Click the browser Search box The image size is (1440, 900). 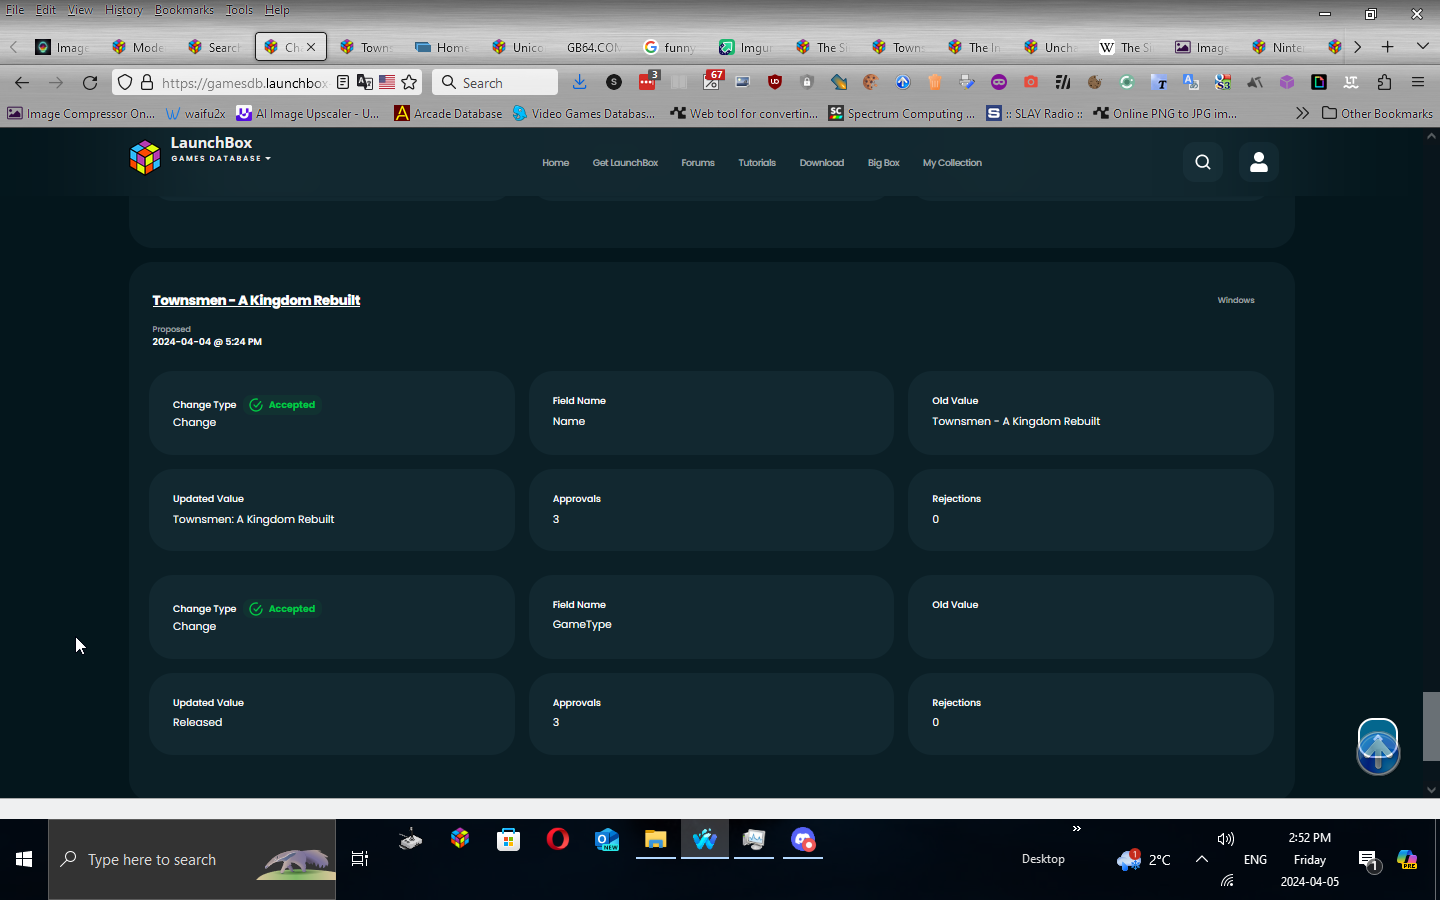(x=495, y=83)
